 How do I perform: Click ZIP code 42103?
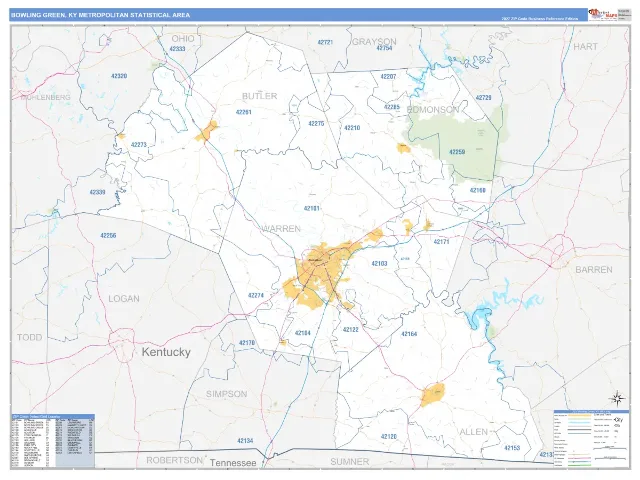(379, 264)
